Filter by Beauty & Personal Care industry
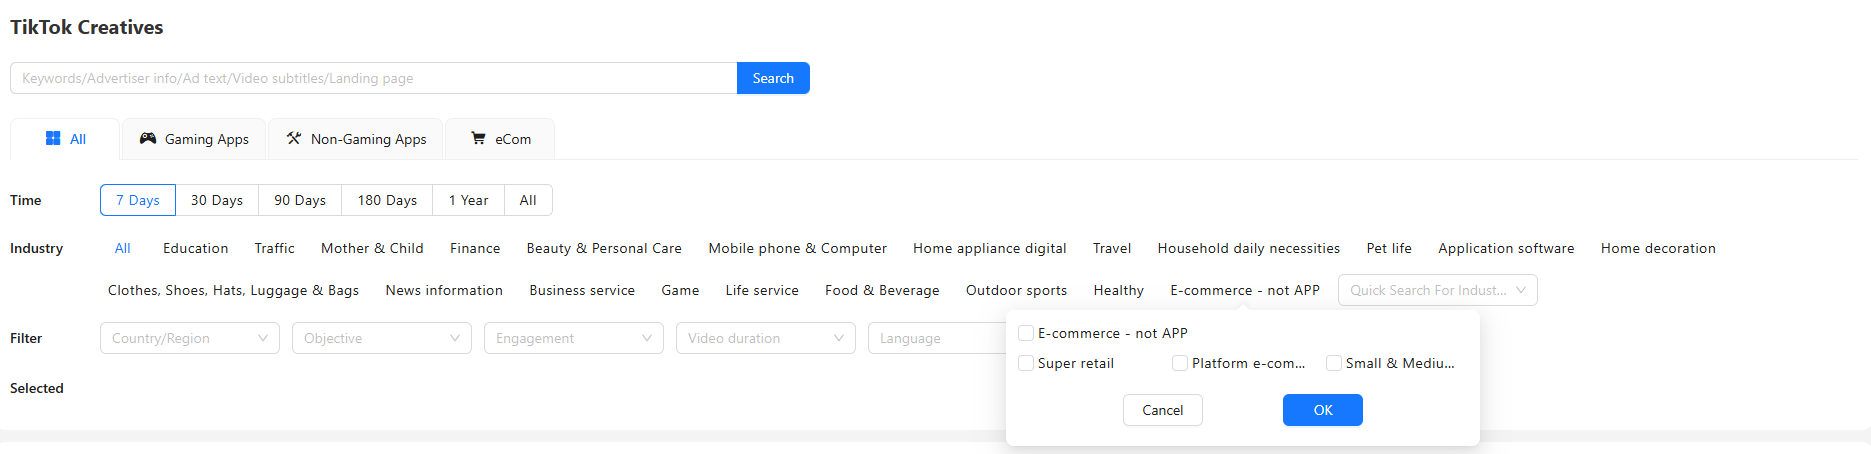The image size is (1871, 454). [x=604, y=248]
